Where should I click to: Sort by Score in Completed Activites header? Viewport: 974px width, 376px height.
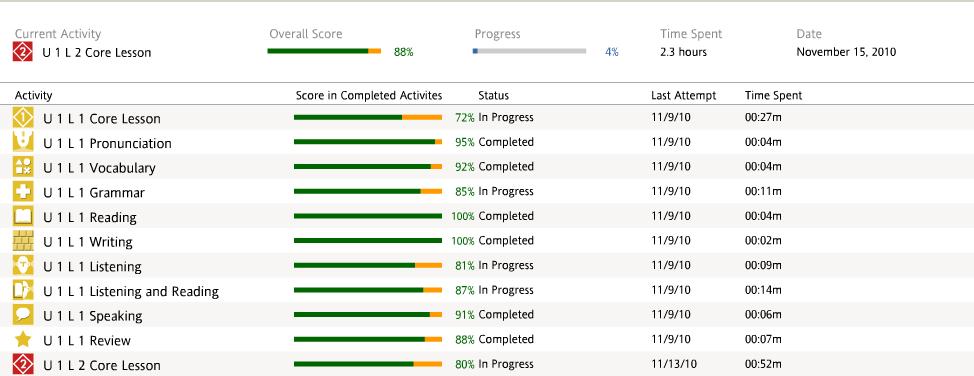[369, 96]
